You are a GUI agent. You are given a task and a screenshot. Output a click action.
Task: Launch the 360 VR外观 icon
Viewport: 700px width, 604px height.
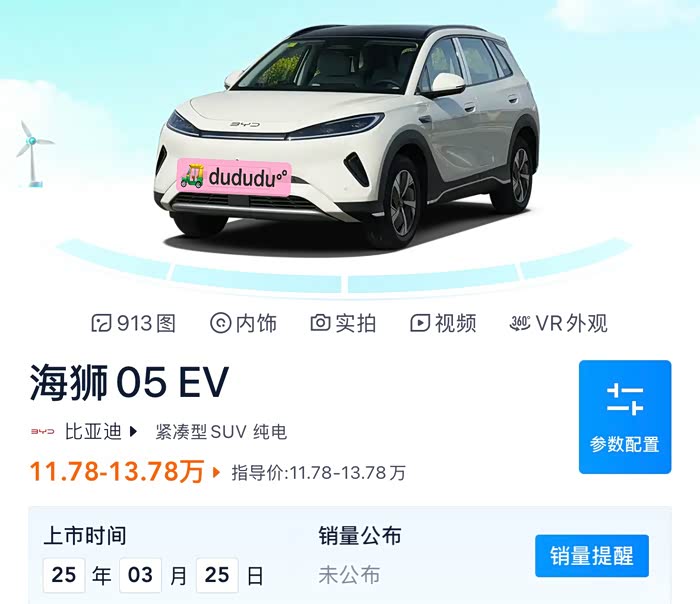coord(520,323)
